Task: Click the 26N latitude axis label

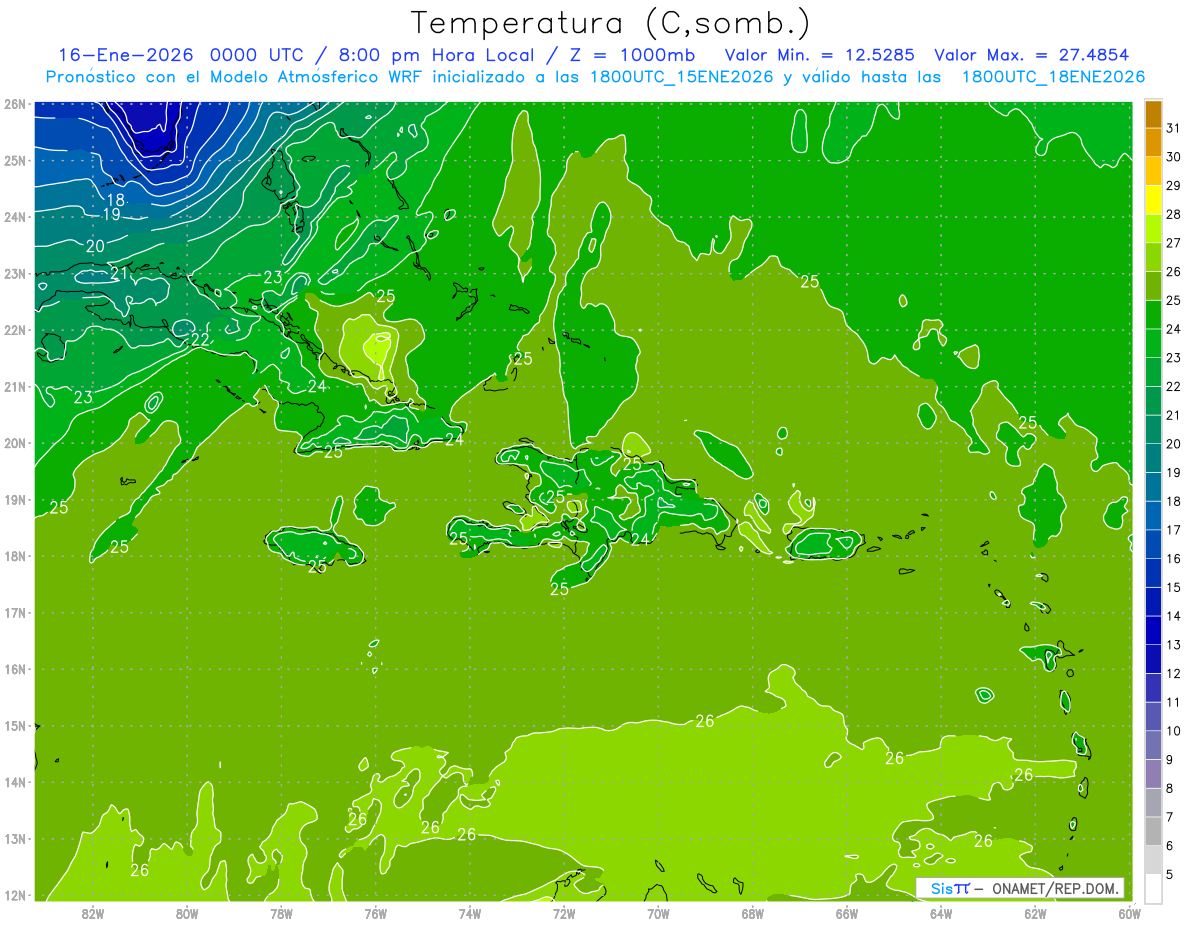Action: click(15, 104)
